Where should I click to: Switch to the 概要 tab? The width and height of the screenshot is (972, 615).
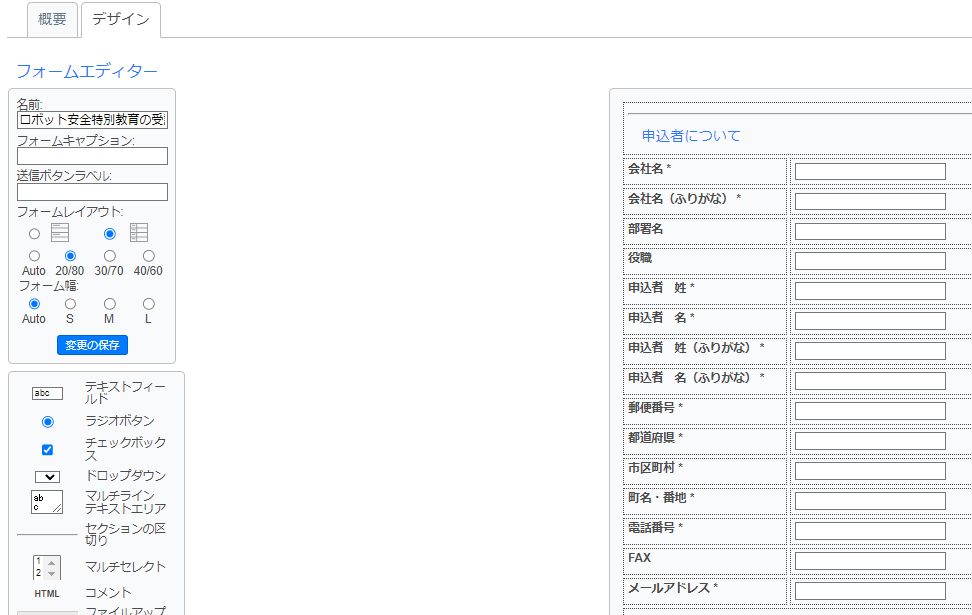point(52,19)
